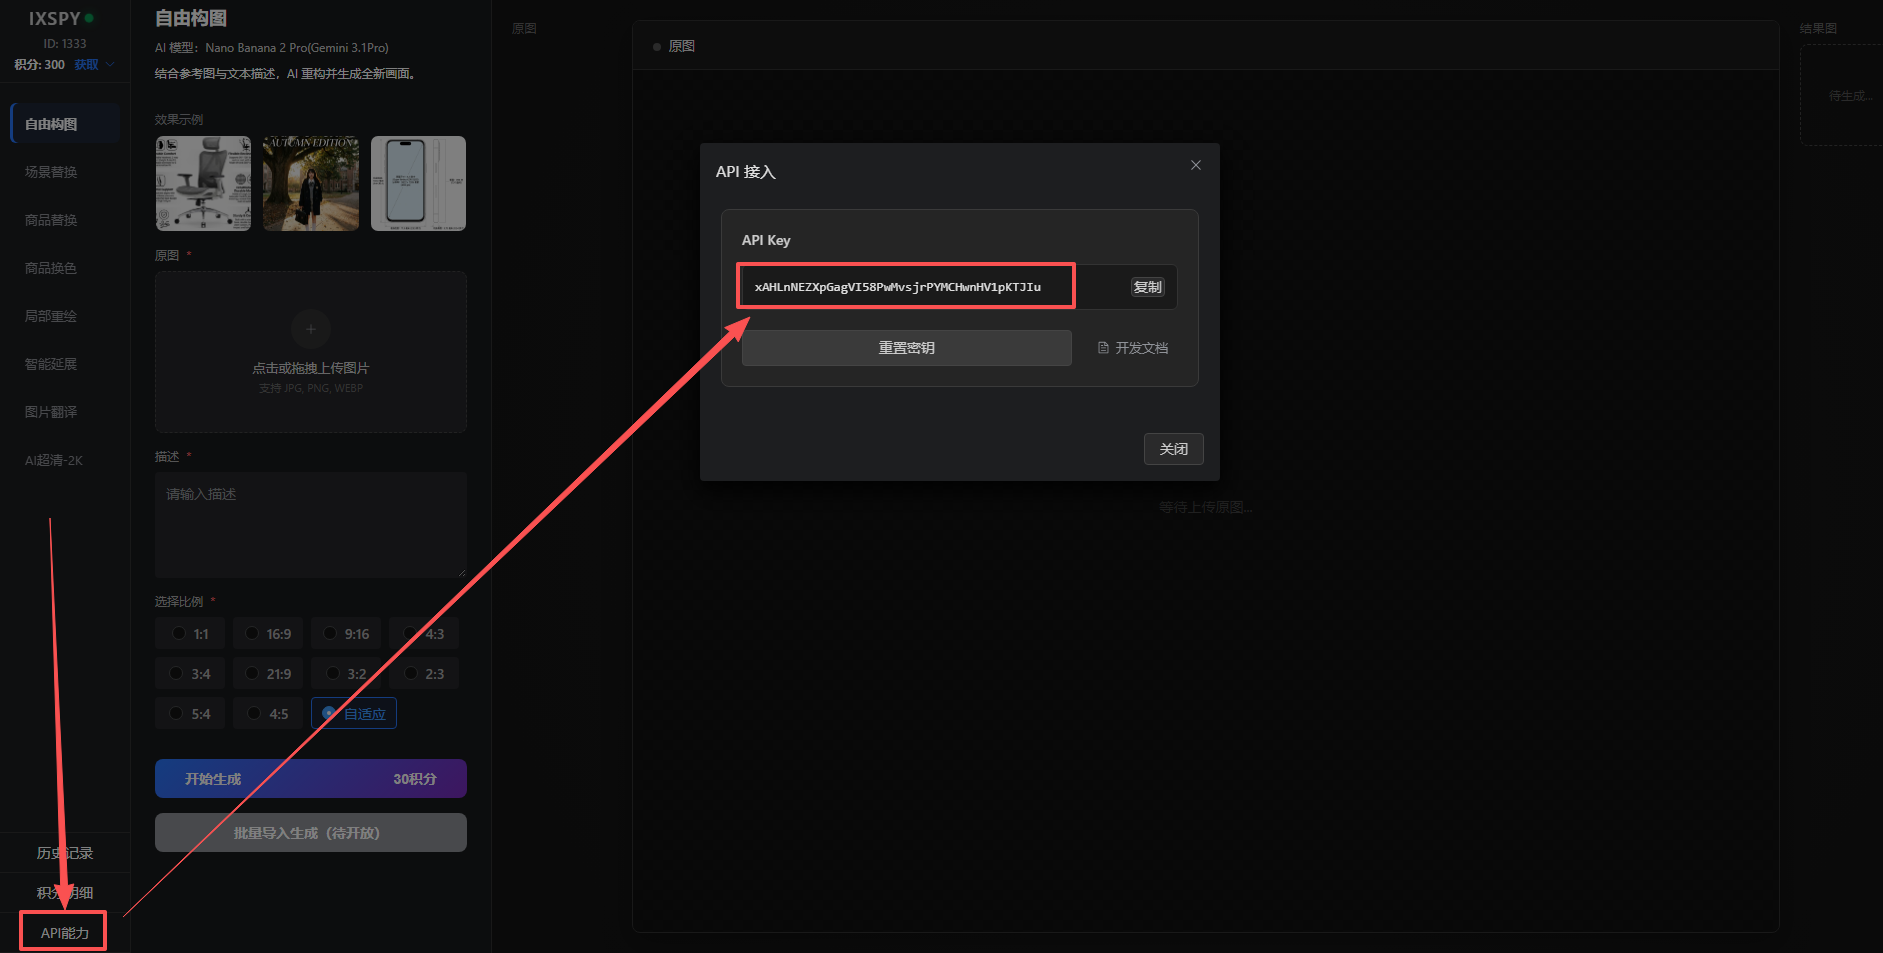The image size is (1883, 953).
Task: Select the 21:9 ratio option
Action: (x=268, y=674)
